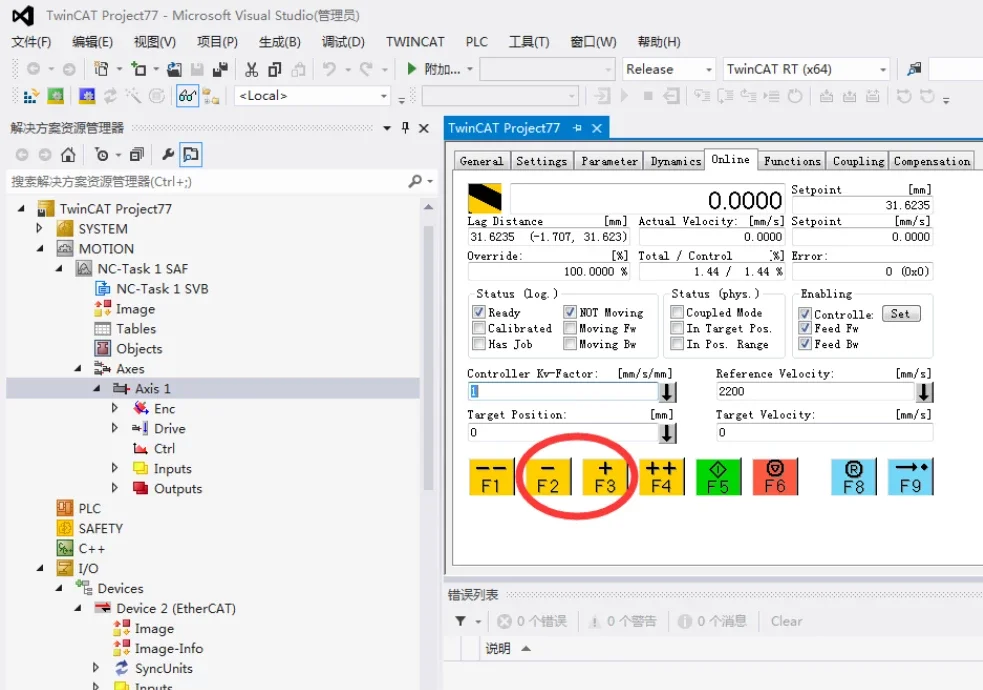The height and width of the screenshot is (690, 983).
Task: Open the Release configuration dropdown
Action: [x=668, y=69]
